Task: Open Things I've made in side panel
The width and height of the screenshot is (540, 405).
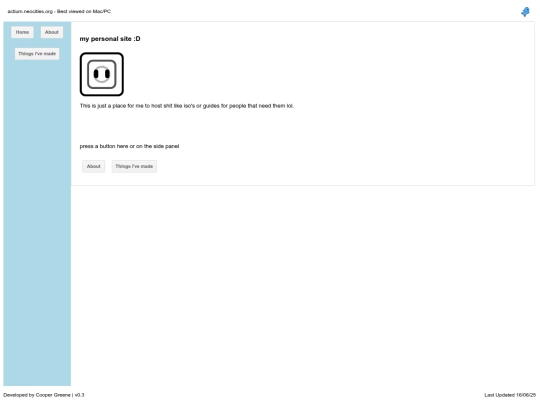Action: (37, 54)
